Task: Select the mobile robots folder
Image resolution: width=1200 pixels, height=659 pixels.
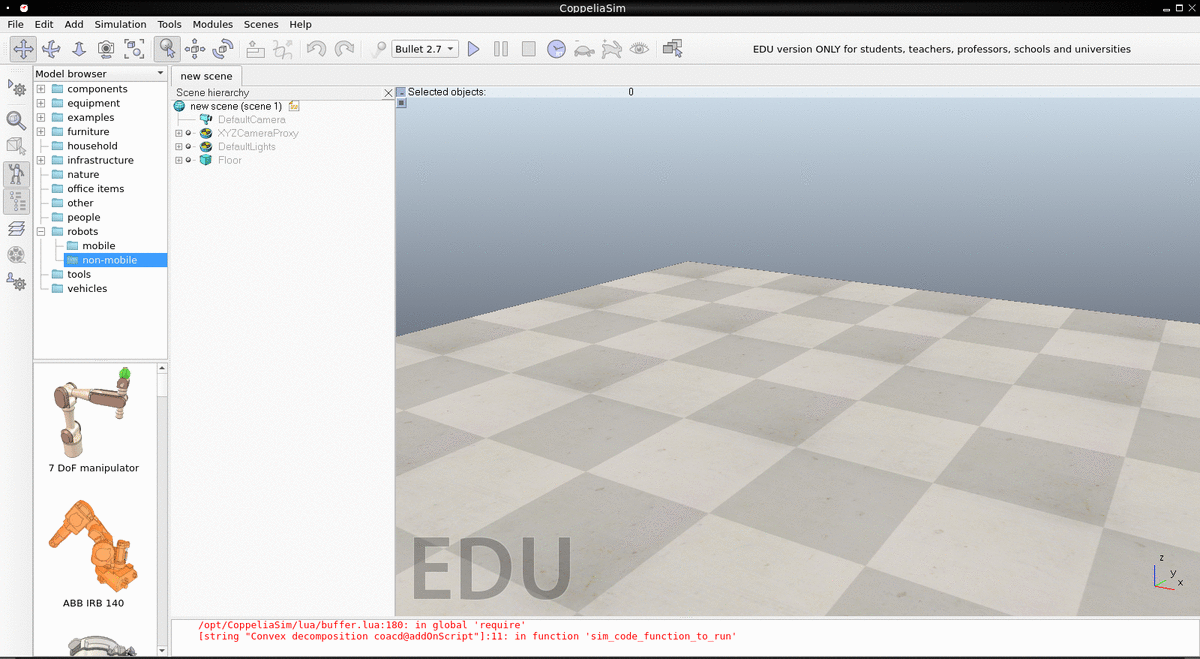Action: click(x=98, y=246)
